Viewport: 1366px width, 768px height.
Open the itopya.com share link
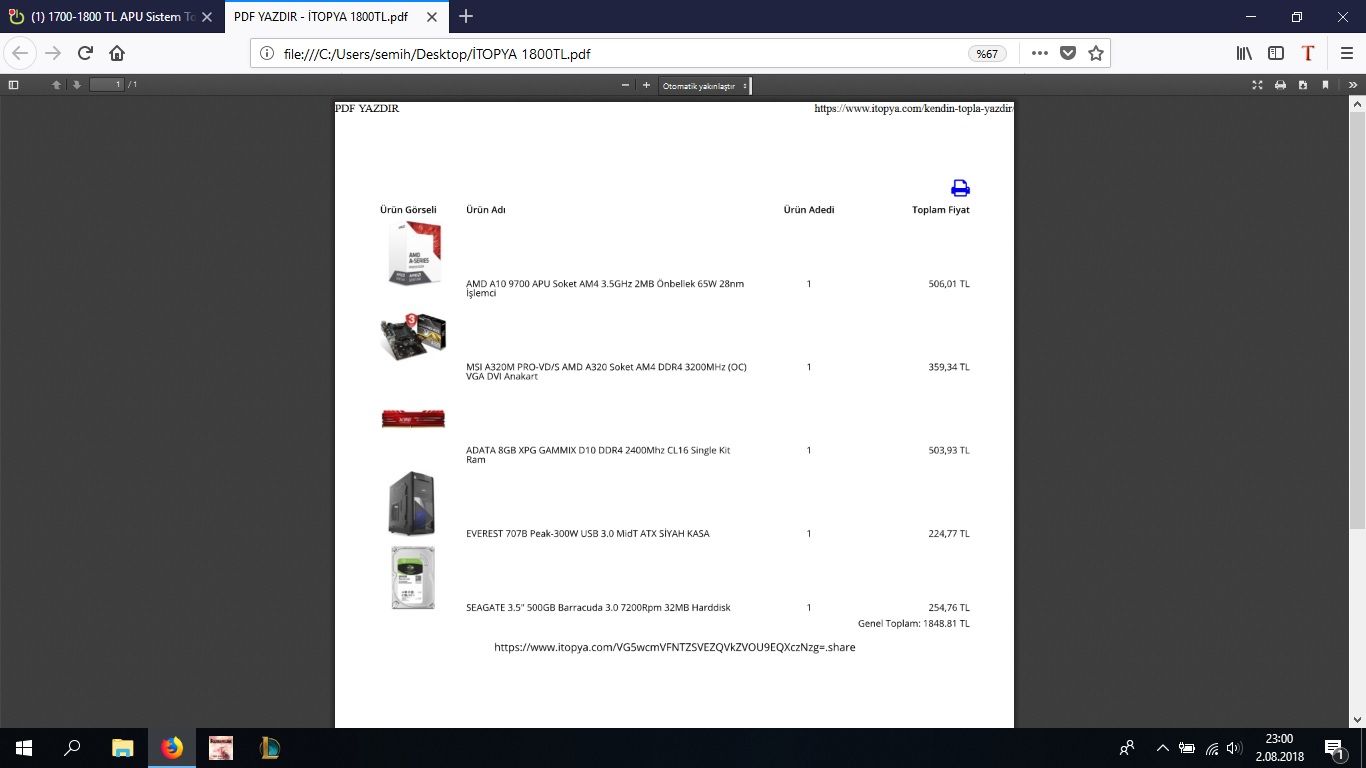click(675, 647)
